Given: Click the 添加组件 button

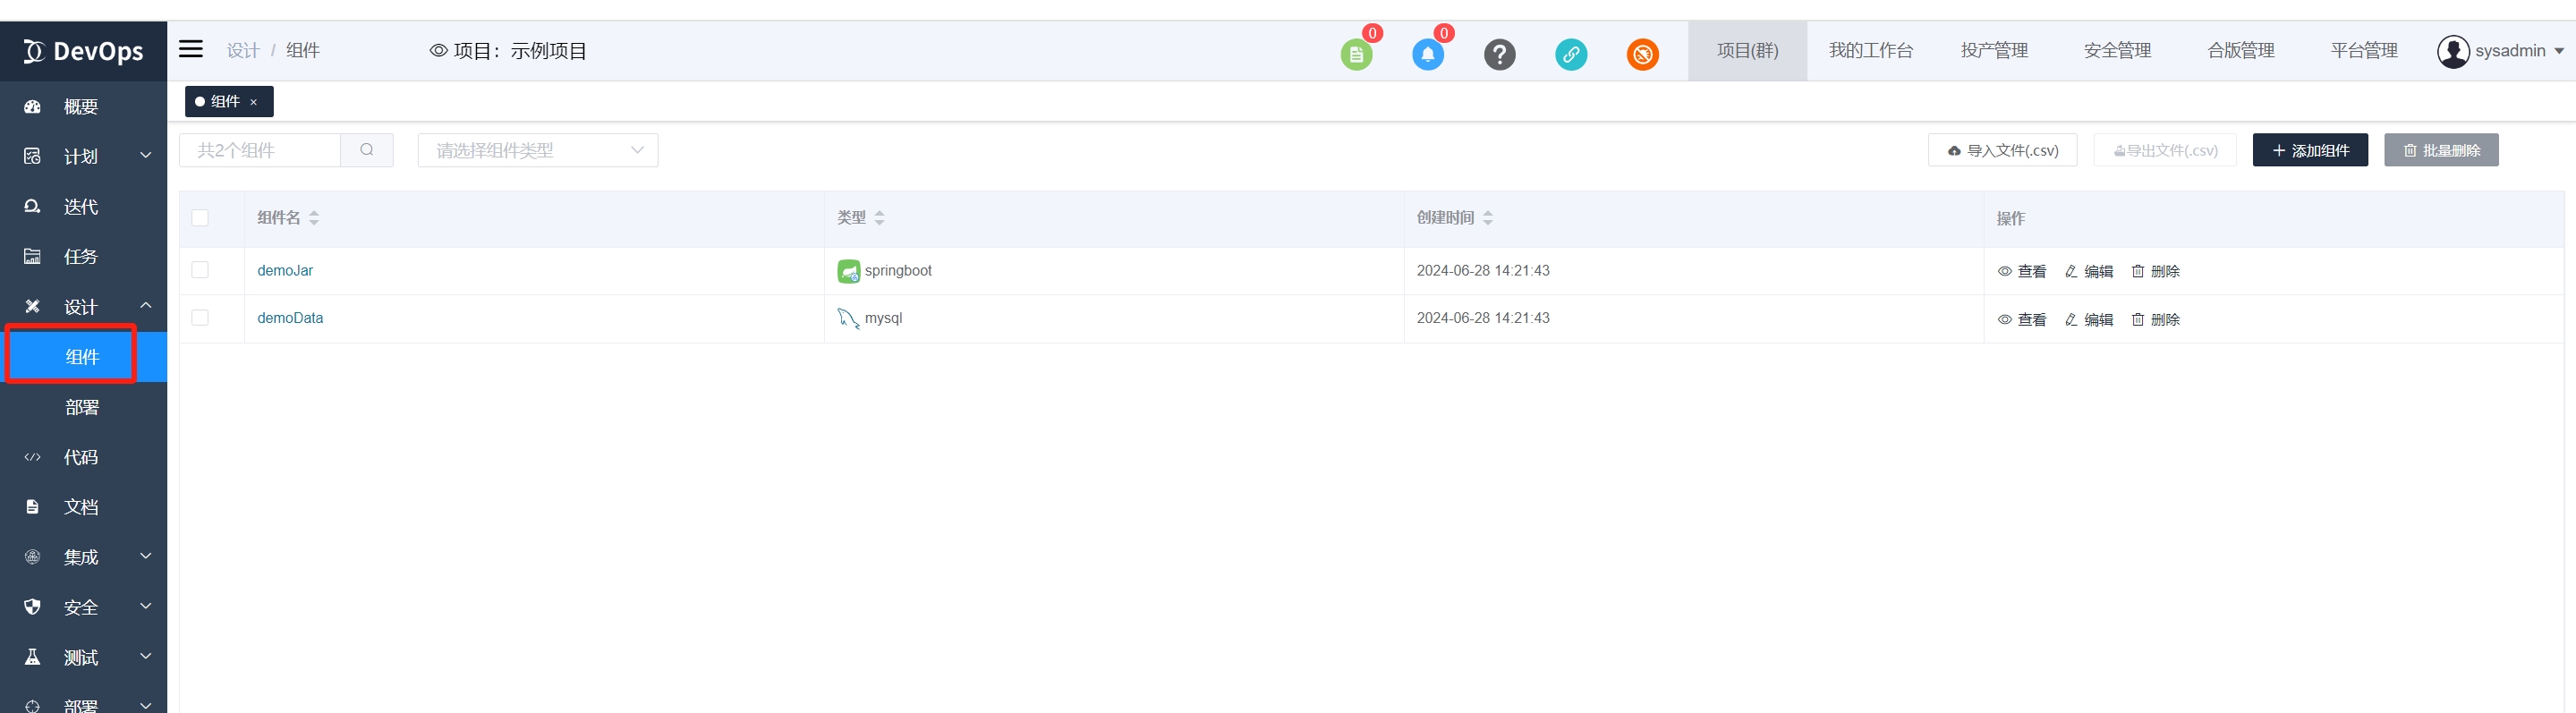Looking at the screenshot, I should pyautogui.click(x=2310, y=150).
